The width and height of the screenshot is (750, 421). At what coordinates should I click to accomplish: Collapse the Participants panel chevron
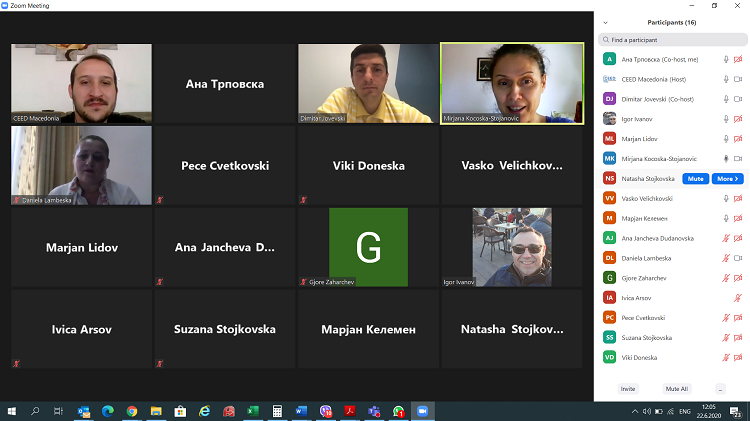tap(606, 22)
